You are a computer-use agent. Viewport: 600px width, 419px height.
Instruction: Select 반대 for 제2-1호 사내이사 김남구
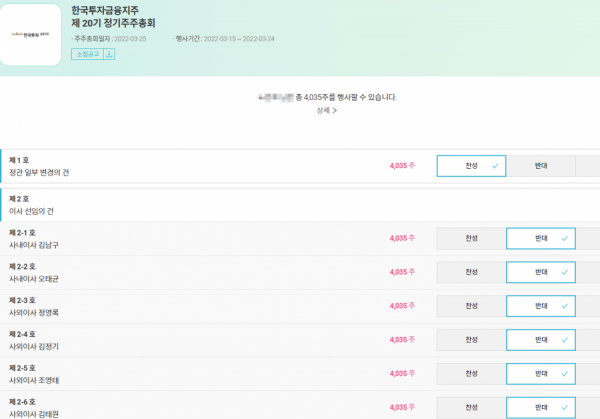tap(541, 238)
